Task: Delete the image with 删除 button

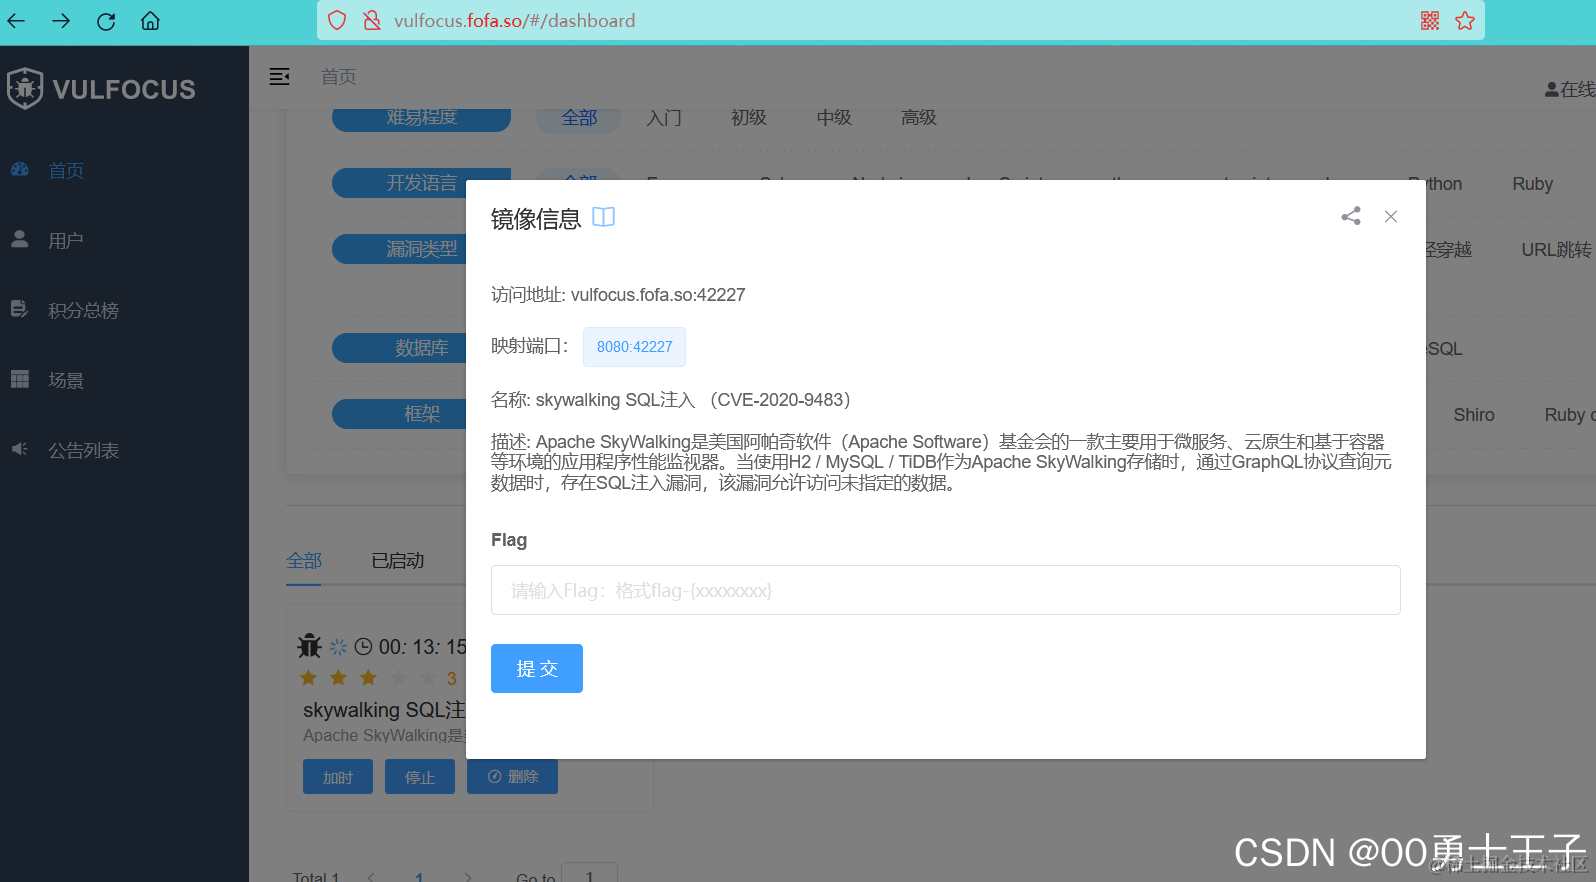Action: coord(512,777)
